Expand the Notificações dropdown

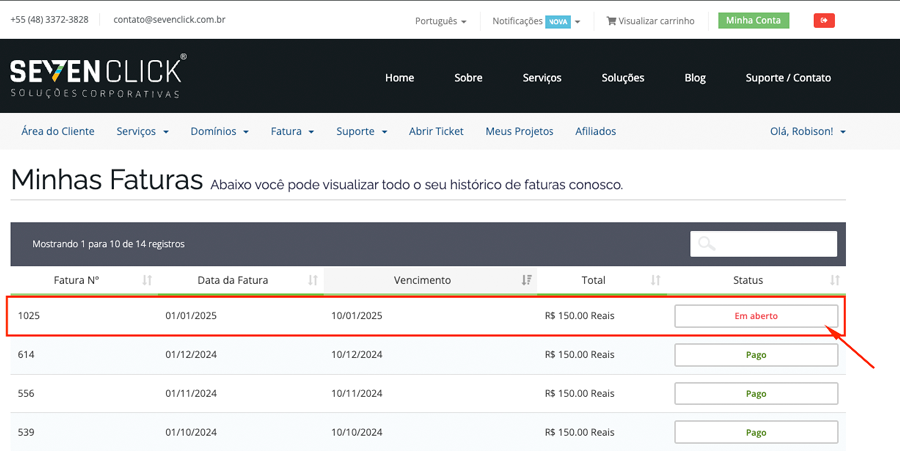[536, 21]
